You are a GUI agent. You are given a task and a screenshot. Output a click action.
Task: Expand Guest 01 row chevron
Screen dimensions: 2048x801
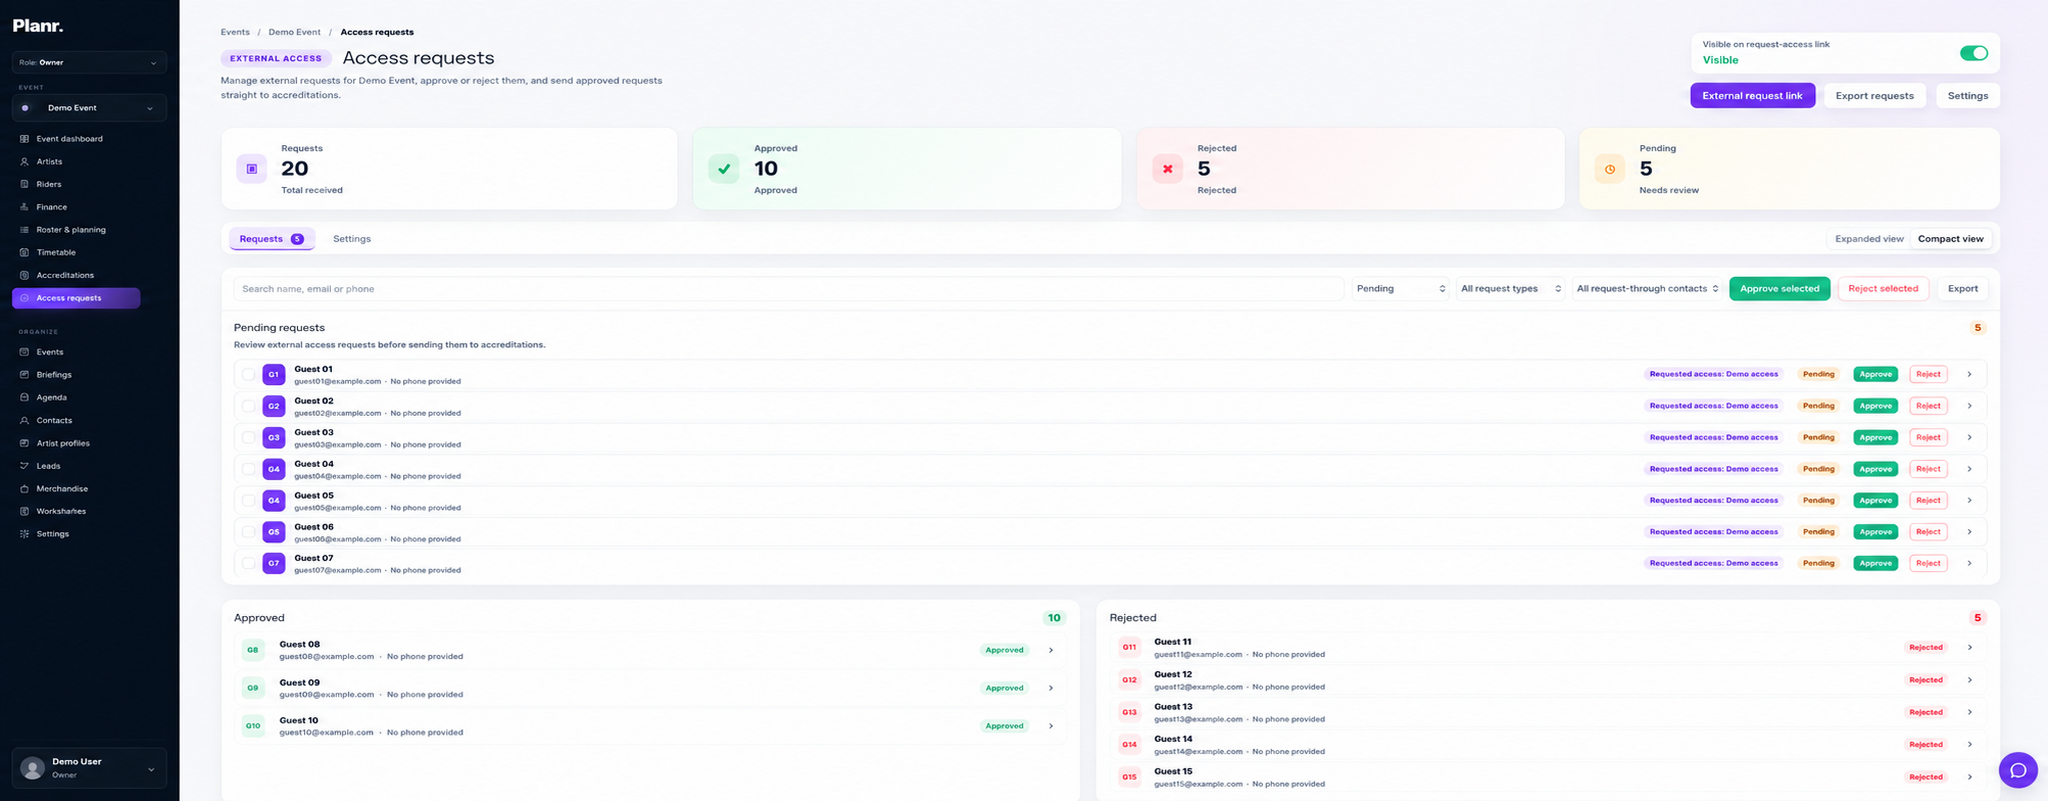click(1969, 375)
